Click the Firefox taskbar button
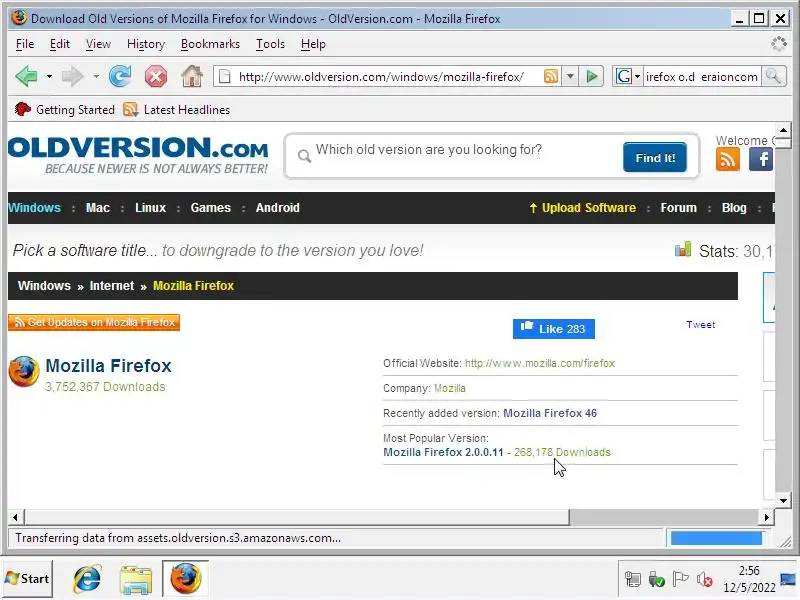Screen dimensions: 800x600 click(186, 579)
